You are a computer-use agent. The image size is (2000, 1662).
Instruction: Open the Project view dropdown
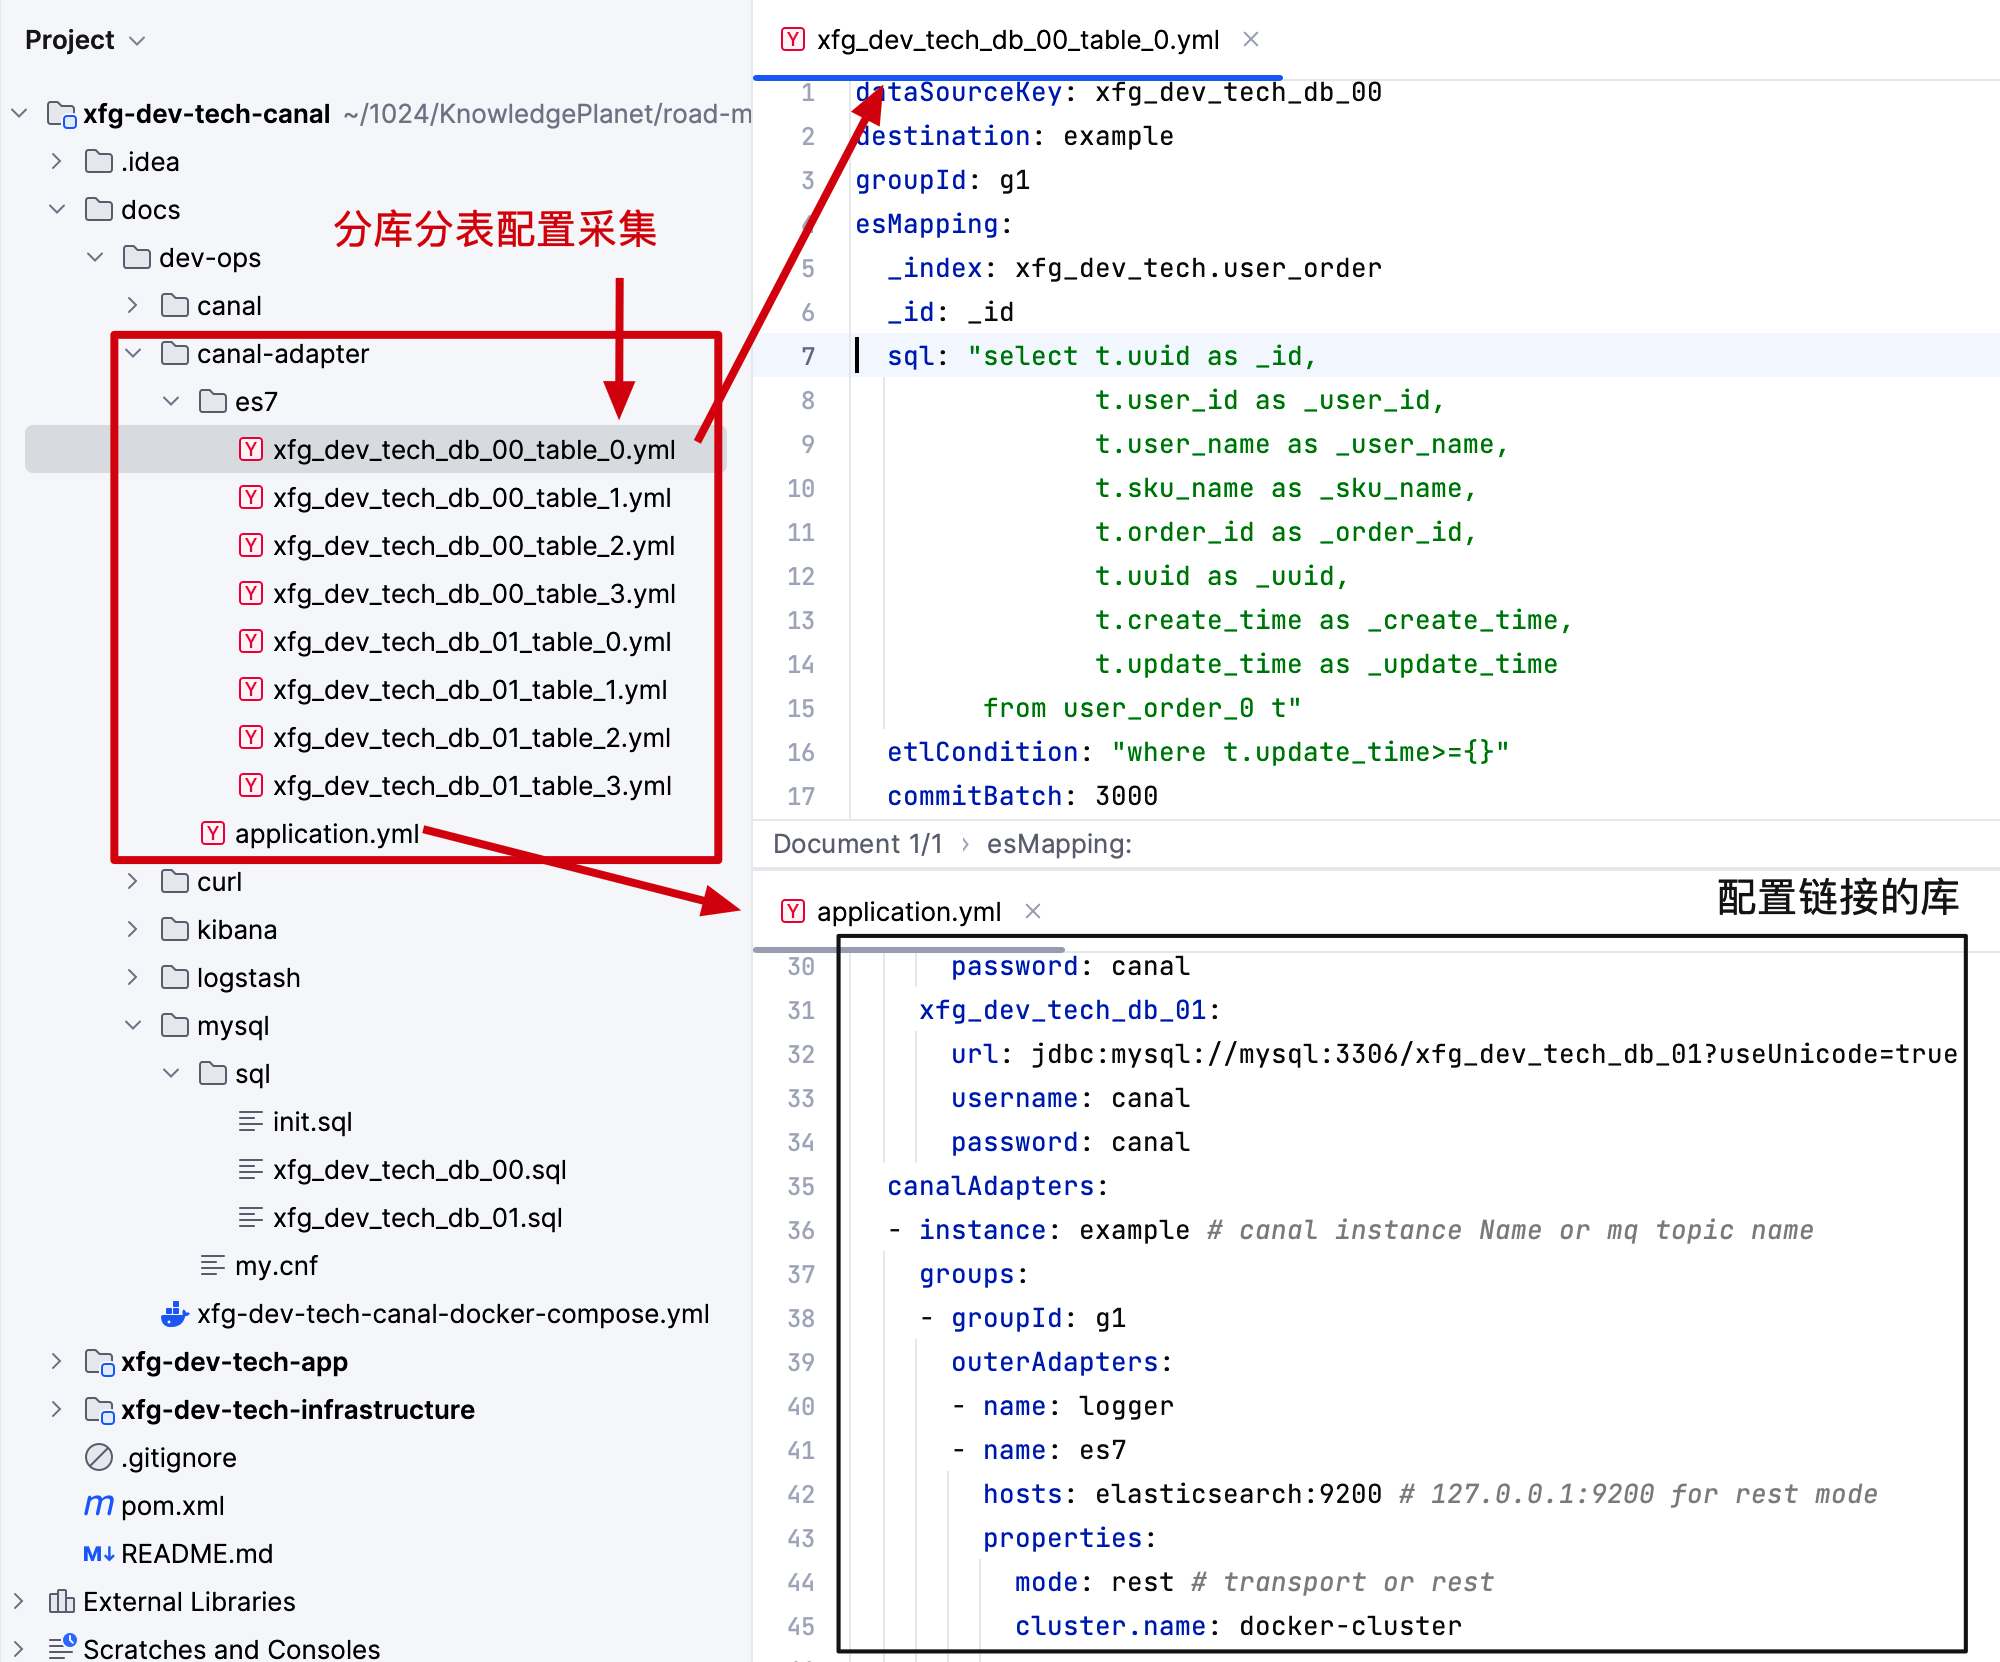(138, 40)
